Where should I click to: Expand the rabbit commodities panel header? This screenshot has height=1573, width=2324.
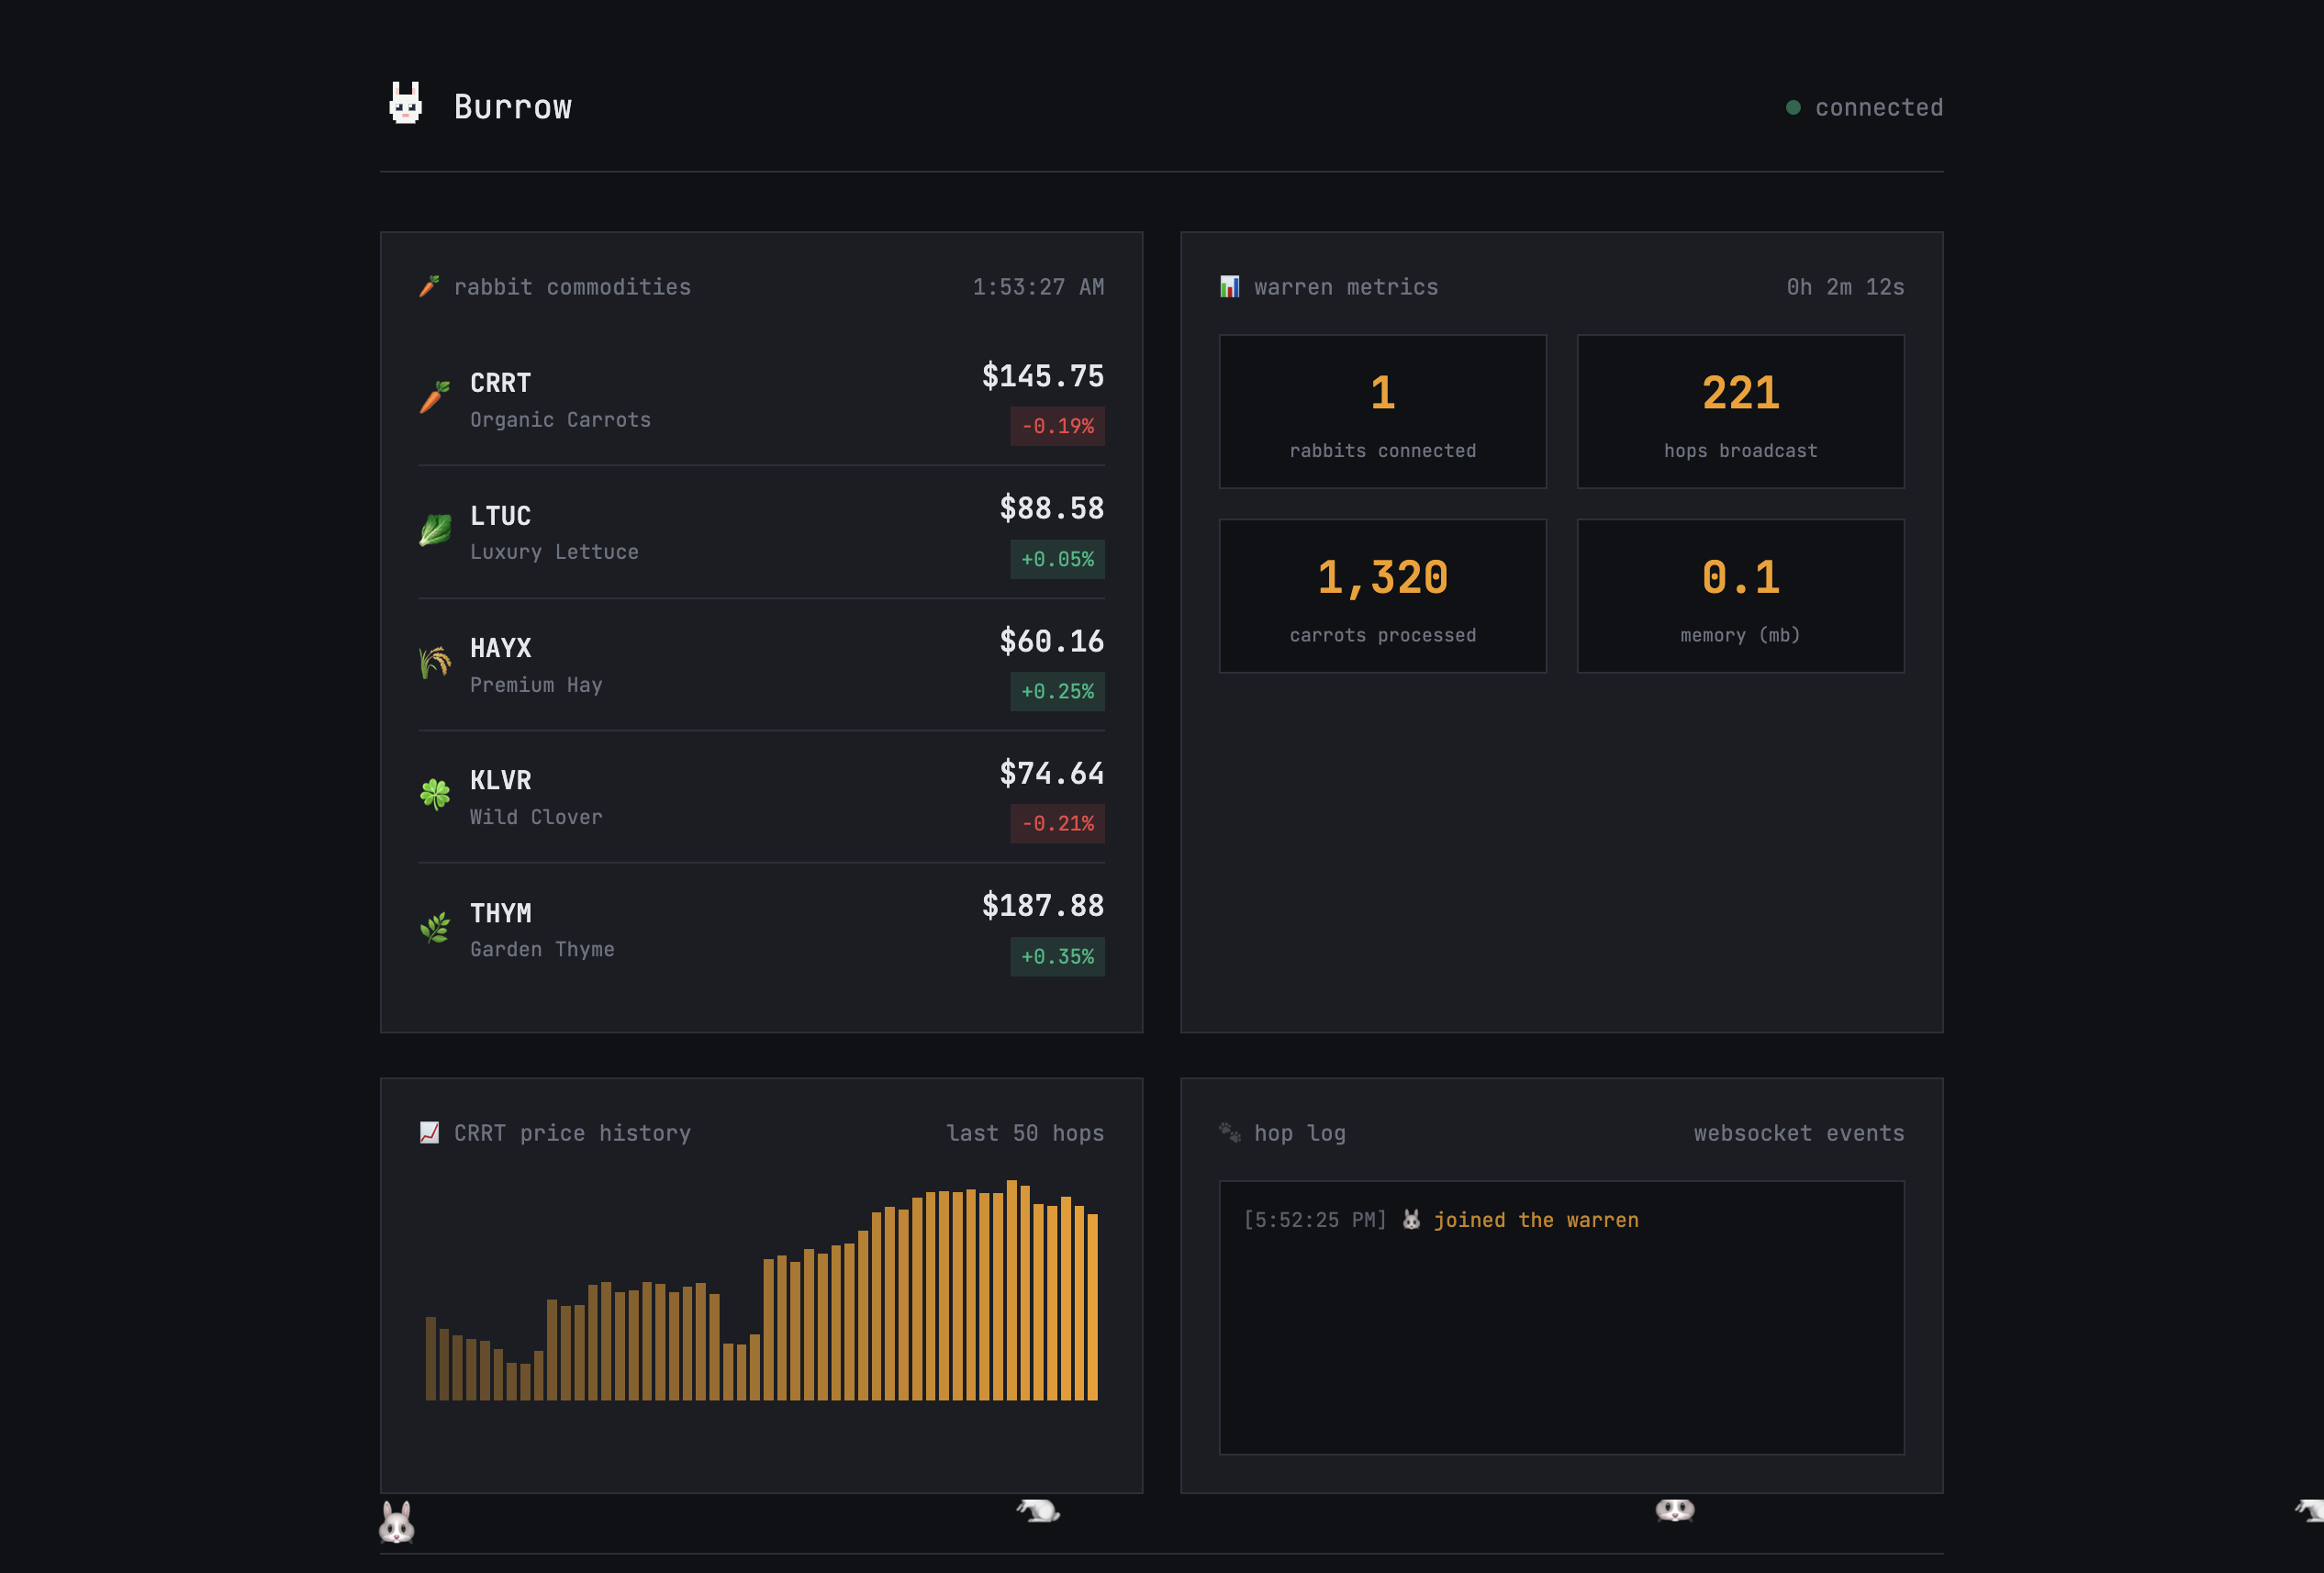click(x=572, y=286)
